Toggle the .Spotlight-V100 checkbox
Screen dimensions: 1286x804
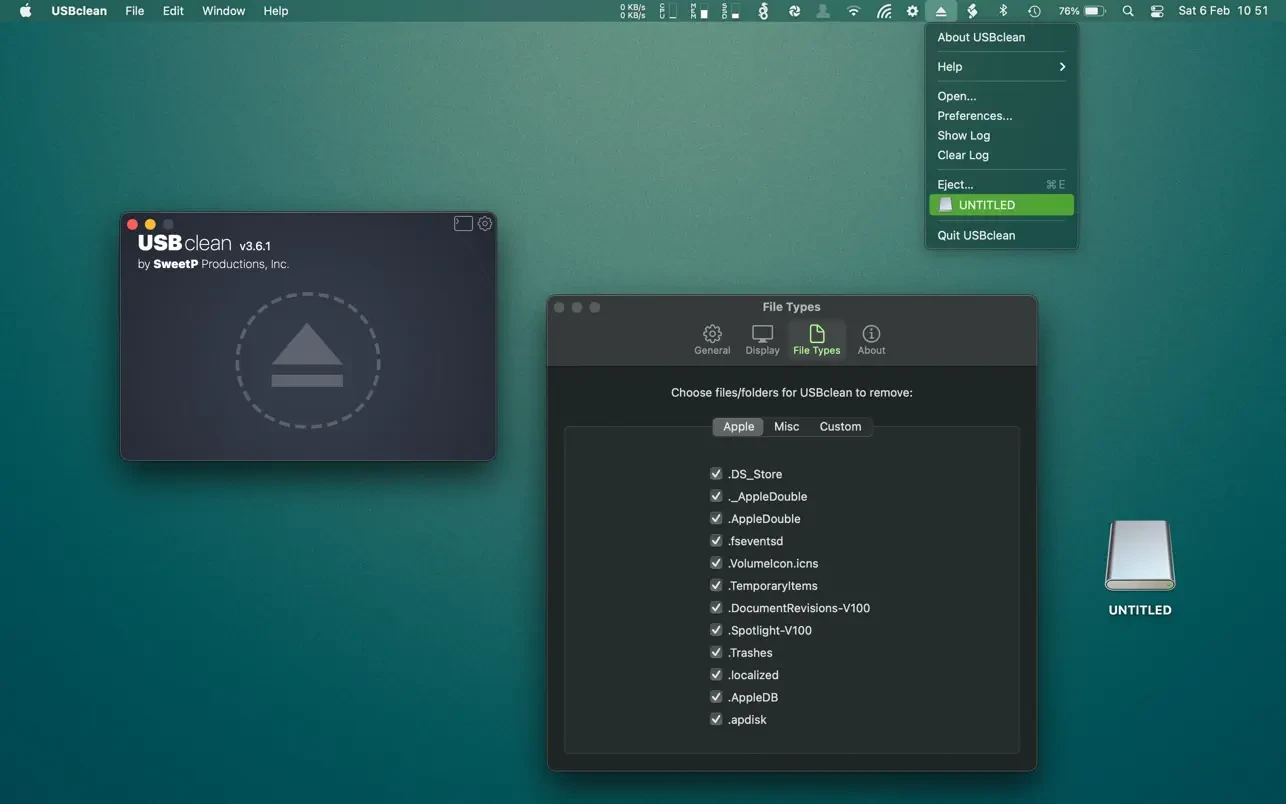[716, 630]
